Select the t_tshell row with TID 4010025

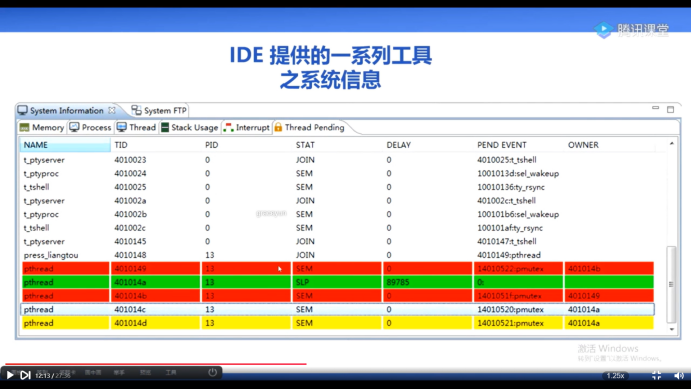(338, 187)
